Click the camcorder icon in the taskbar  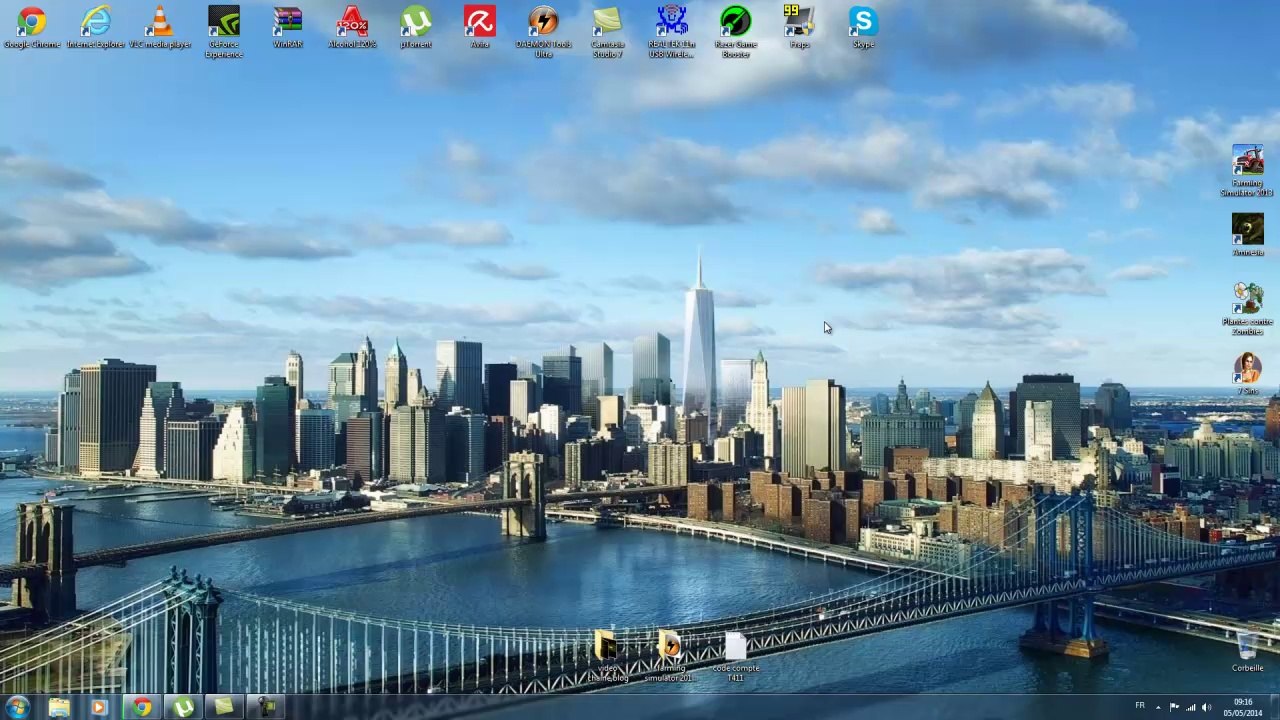pos(266,708)
